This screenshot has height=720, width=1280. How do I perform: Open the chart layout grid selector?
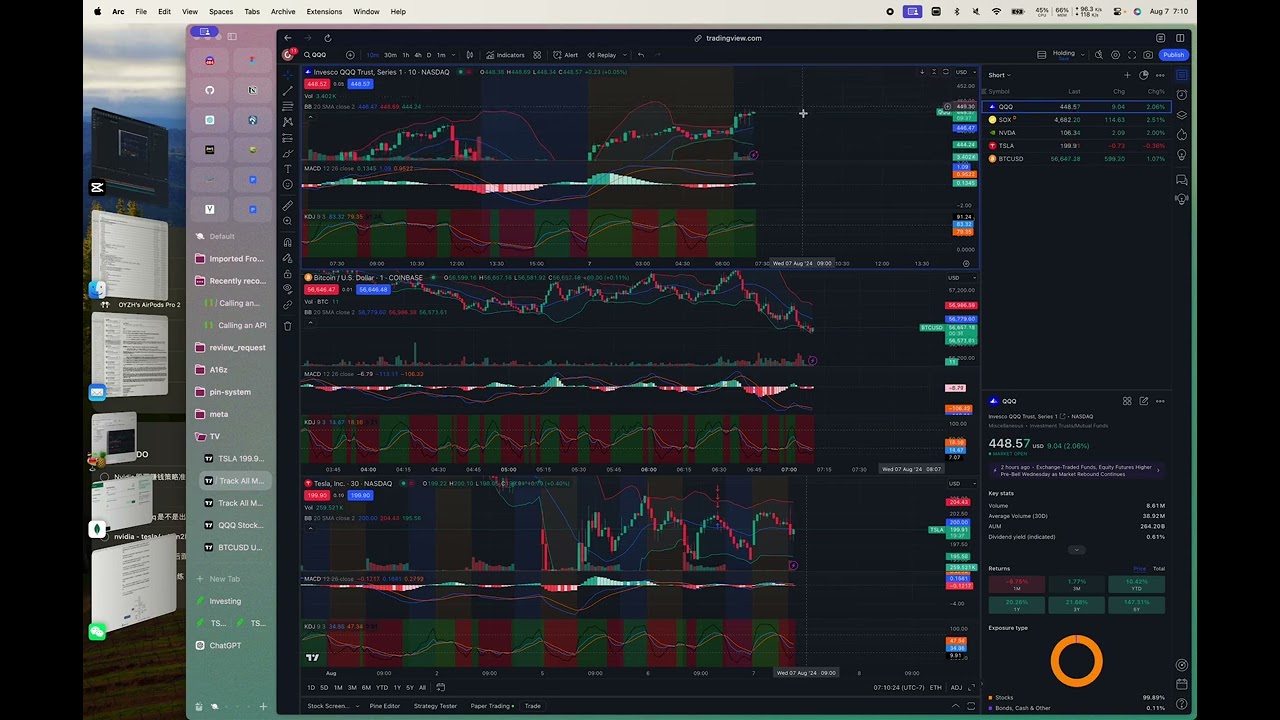pyautogui.click(x=1042, y=55)
